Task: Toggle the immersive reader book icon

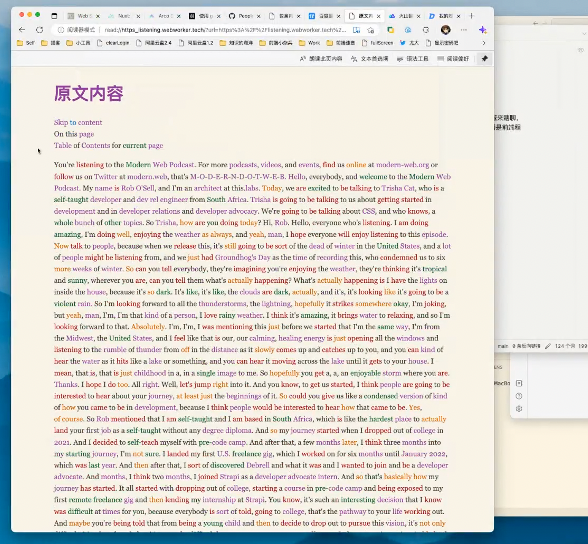Action: coord(356,30)
